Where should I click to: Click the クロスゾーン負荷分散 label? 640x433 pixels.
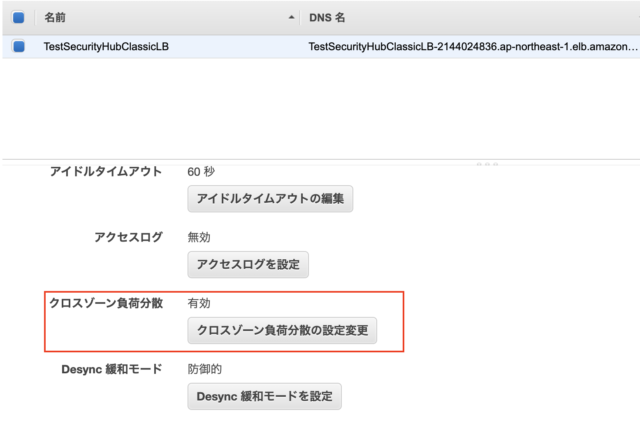(106, 303)
